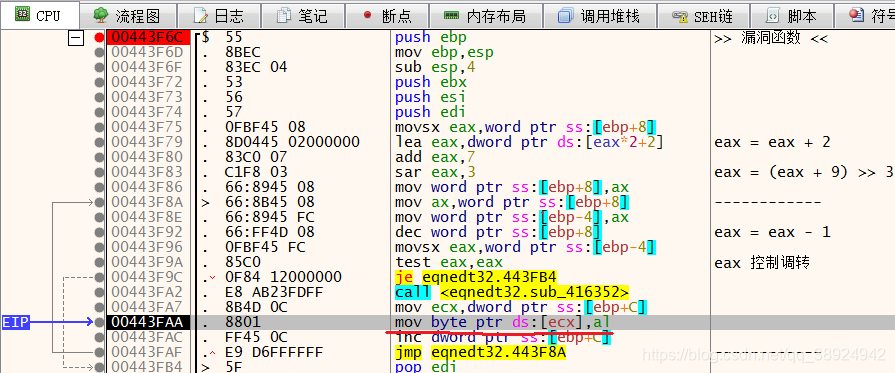
Task: Switch to the CPU tab
Action: [39, 15]
